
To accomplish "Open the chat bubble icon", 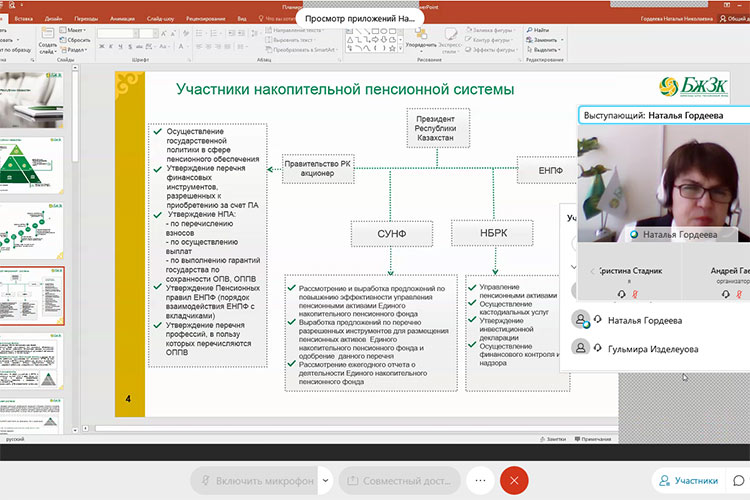I will pos(739,480).
